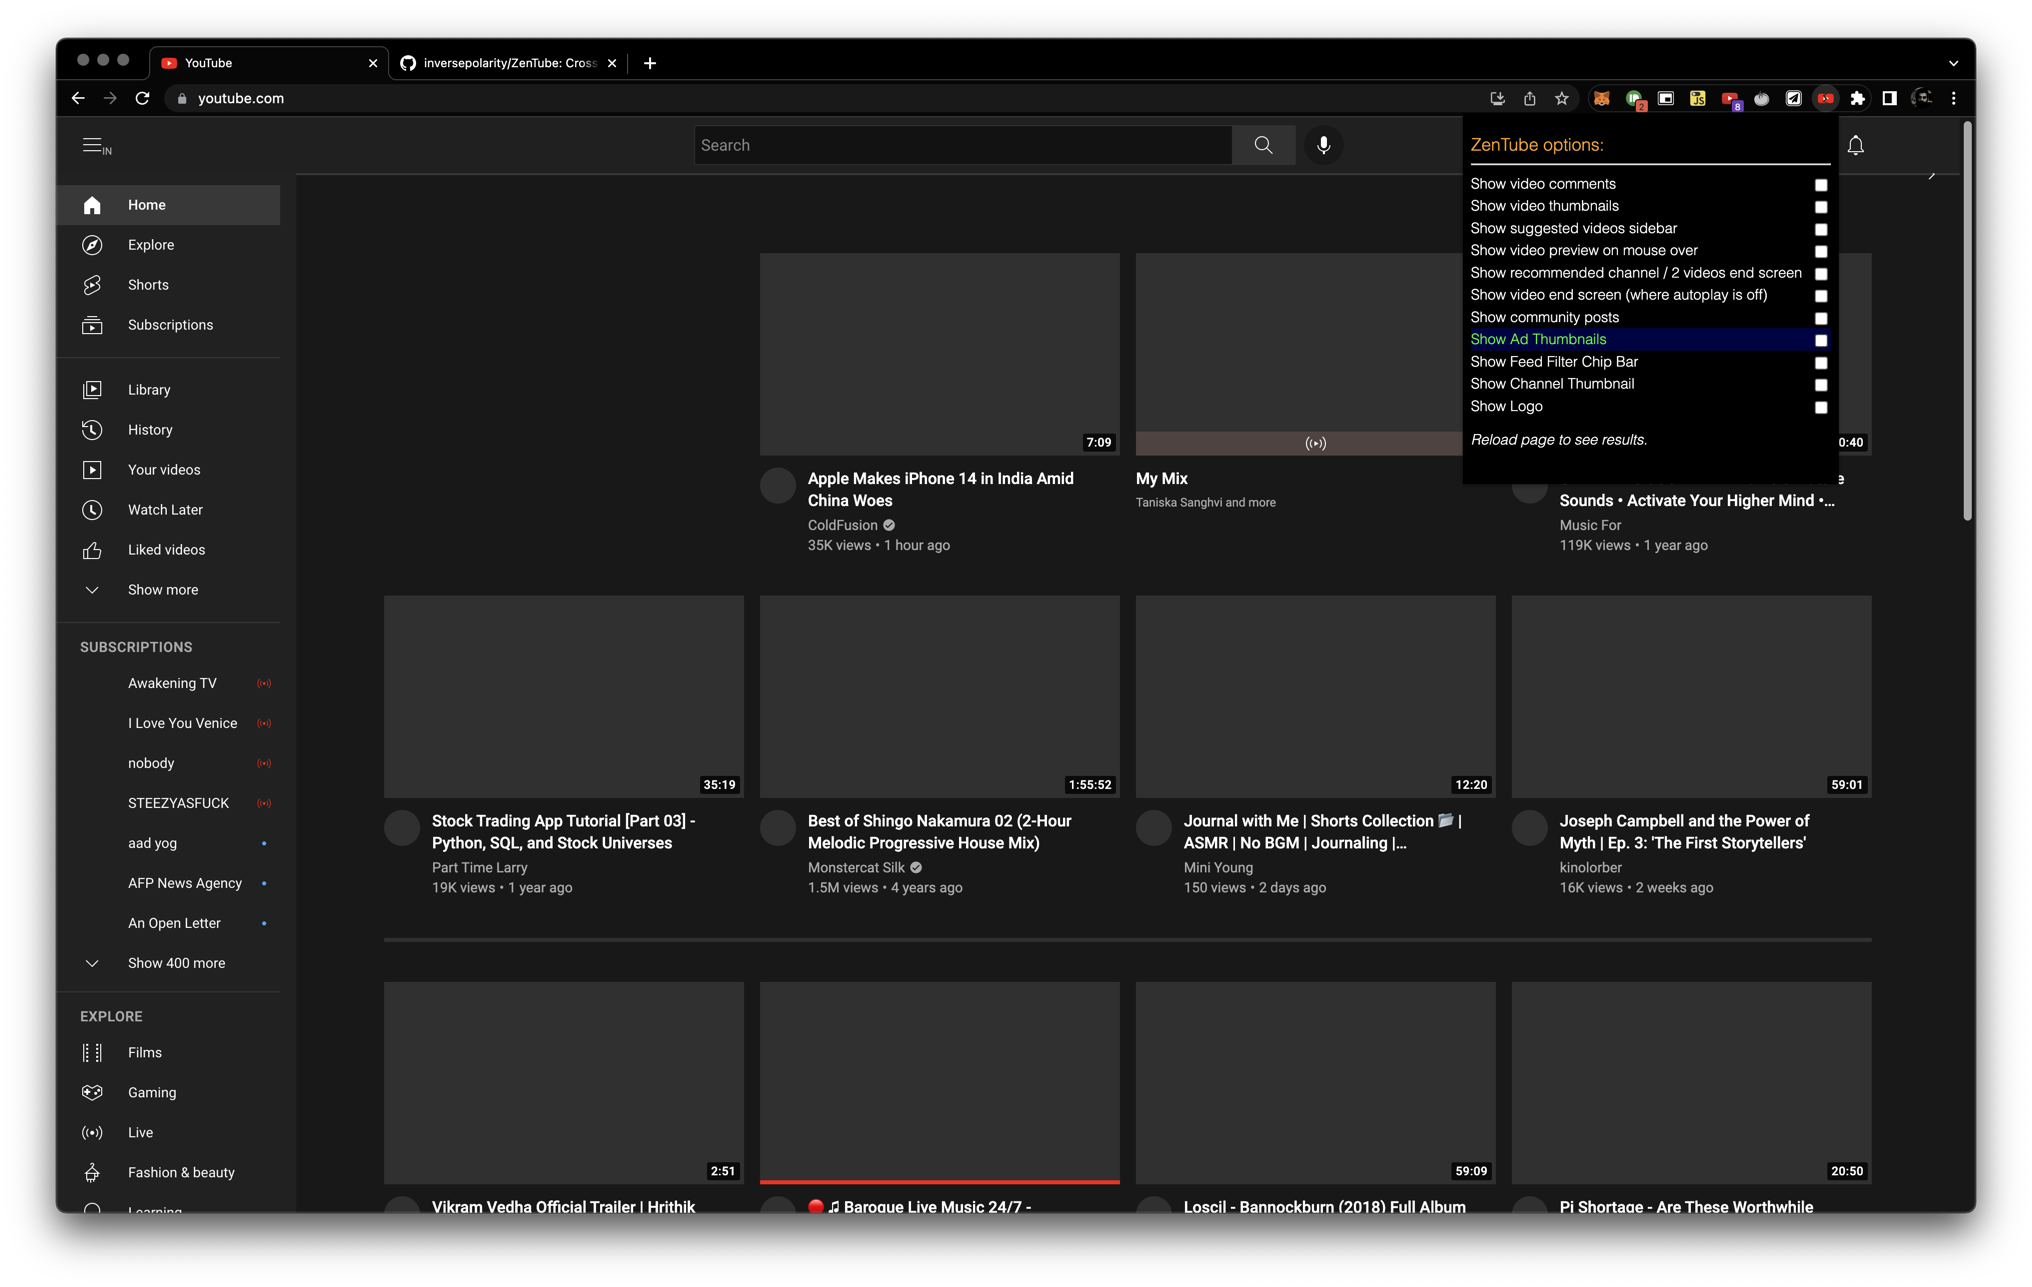Open the Watch Later sidebar item

tap(165, 510)
